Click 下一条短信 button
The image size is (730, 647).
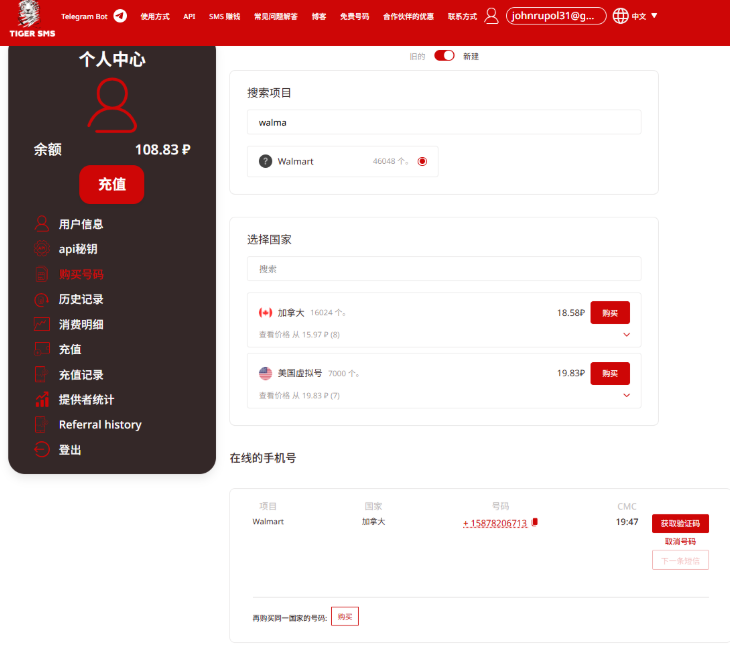tap(680, 560)
